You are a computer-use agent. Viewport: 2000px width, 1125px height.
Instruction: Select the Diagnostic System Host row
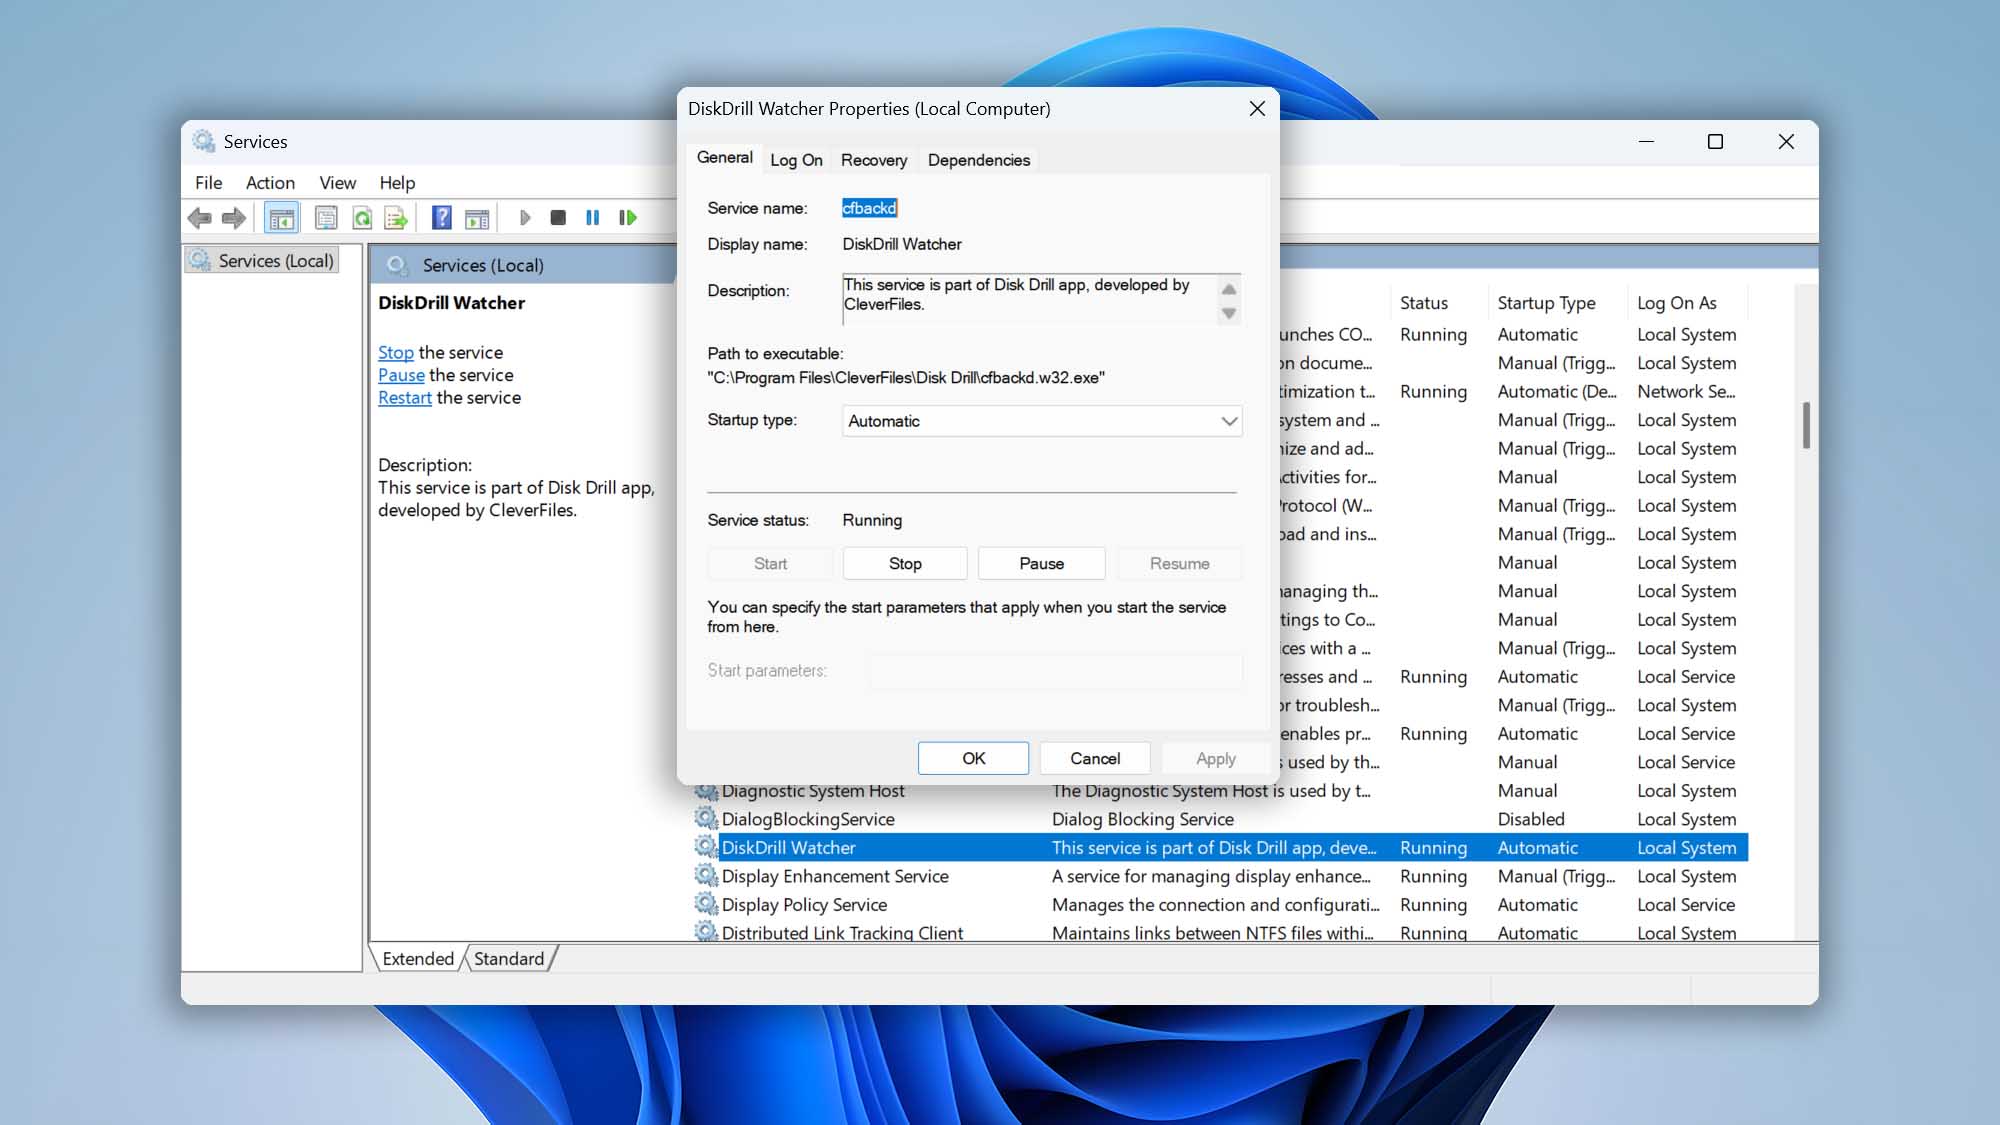pyautogui.click(x=1219, y=791)
